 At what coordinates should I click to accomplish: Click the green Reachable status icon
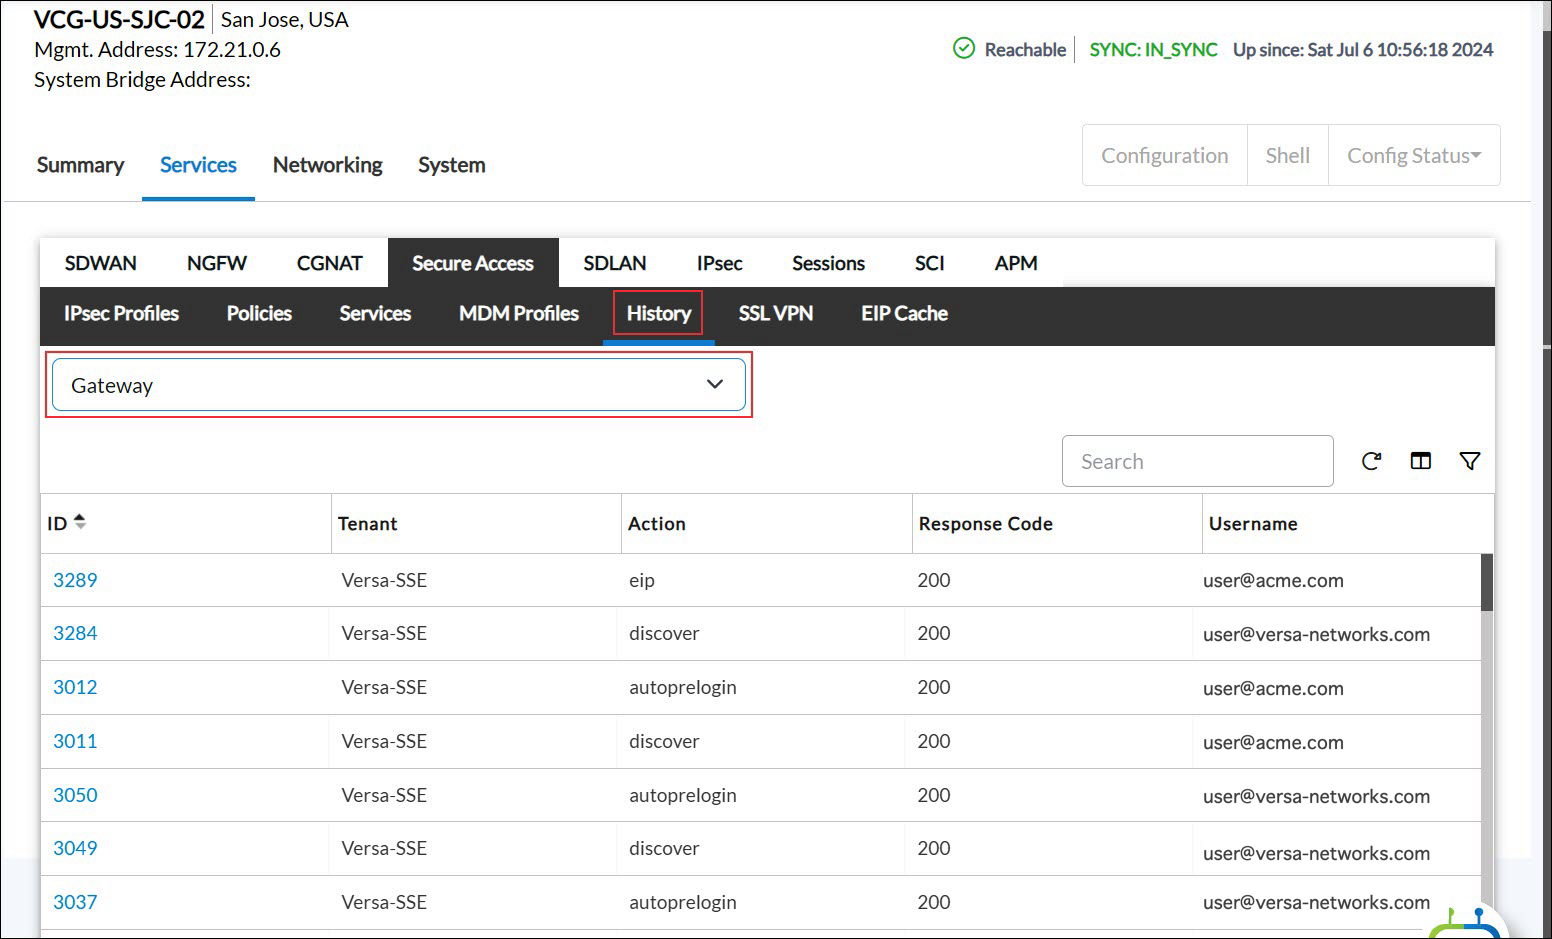click(x=962, y=48)
